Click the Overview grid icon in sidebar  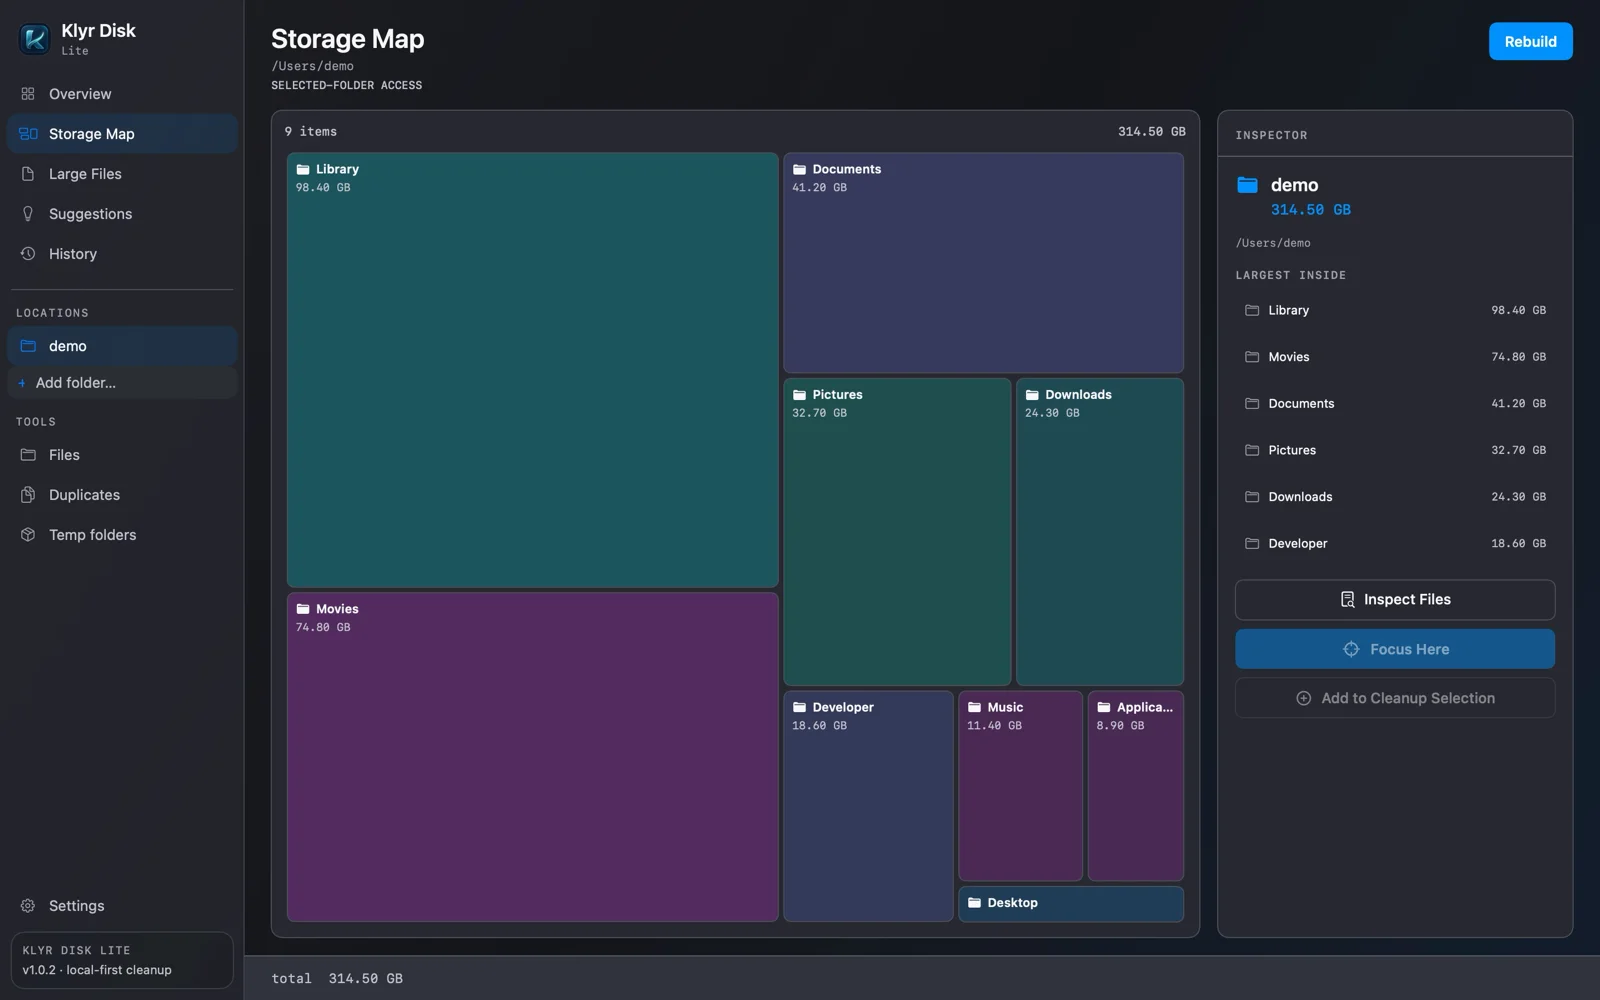point(28,94)
